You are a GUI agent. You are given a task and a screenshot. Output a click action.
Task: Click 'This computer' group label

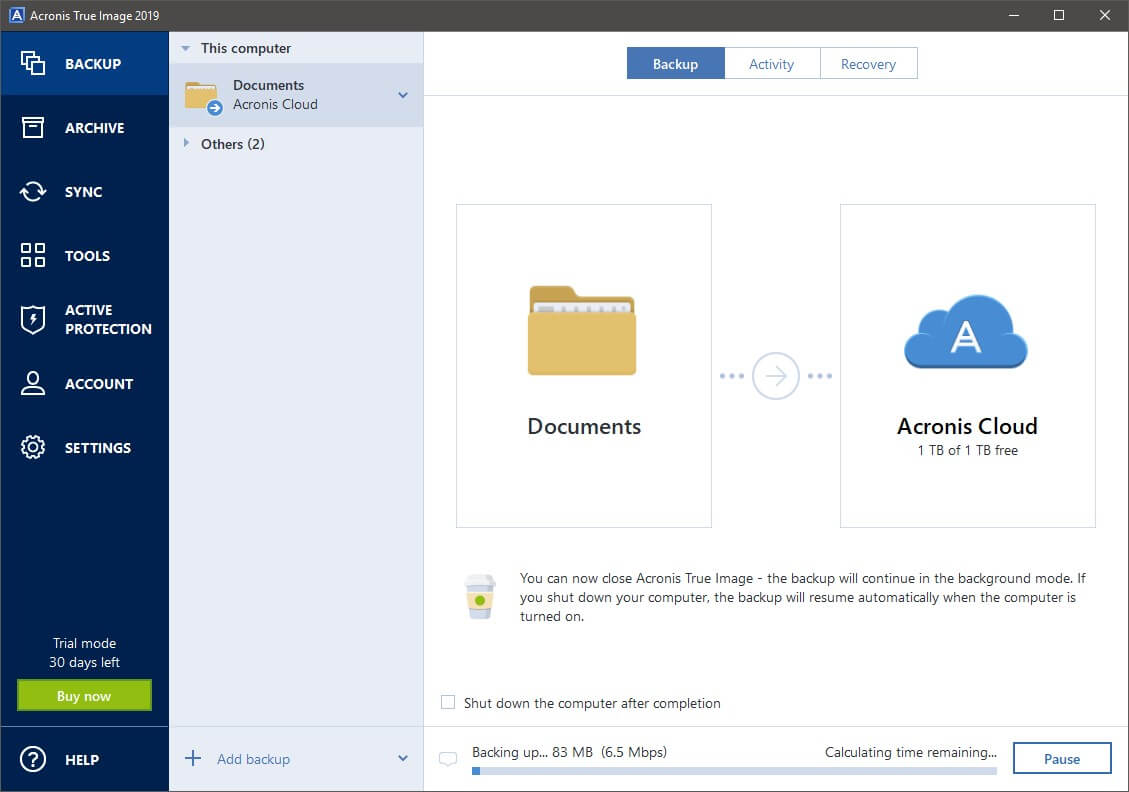tap(246, 48)
